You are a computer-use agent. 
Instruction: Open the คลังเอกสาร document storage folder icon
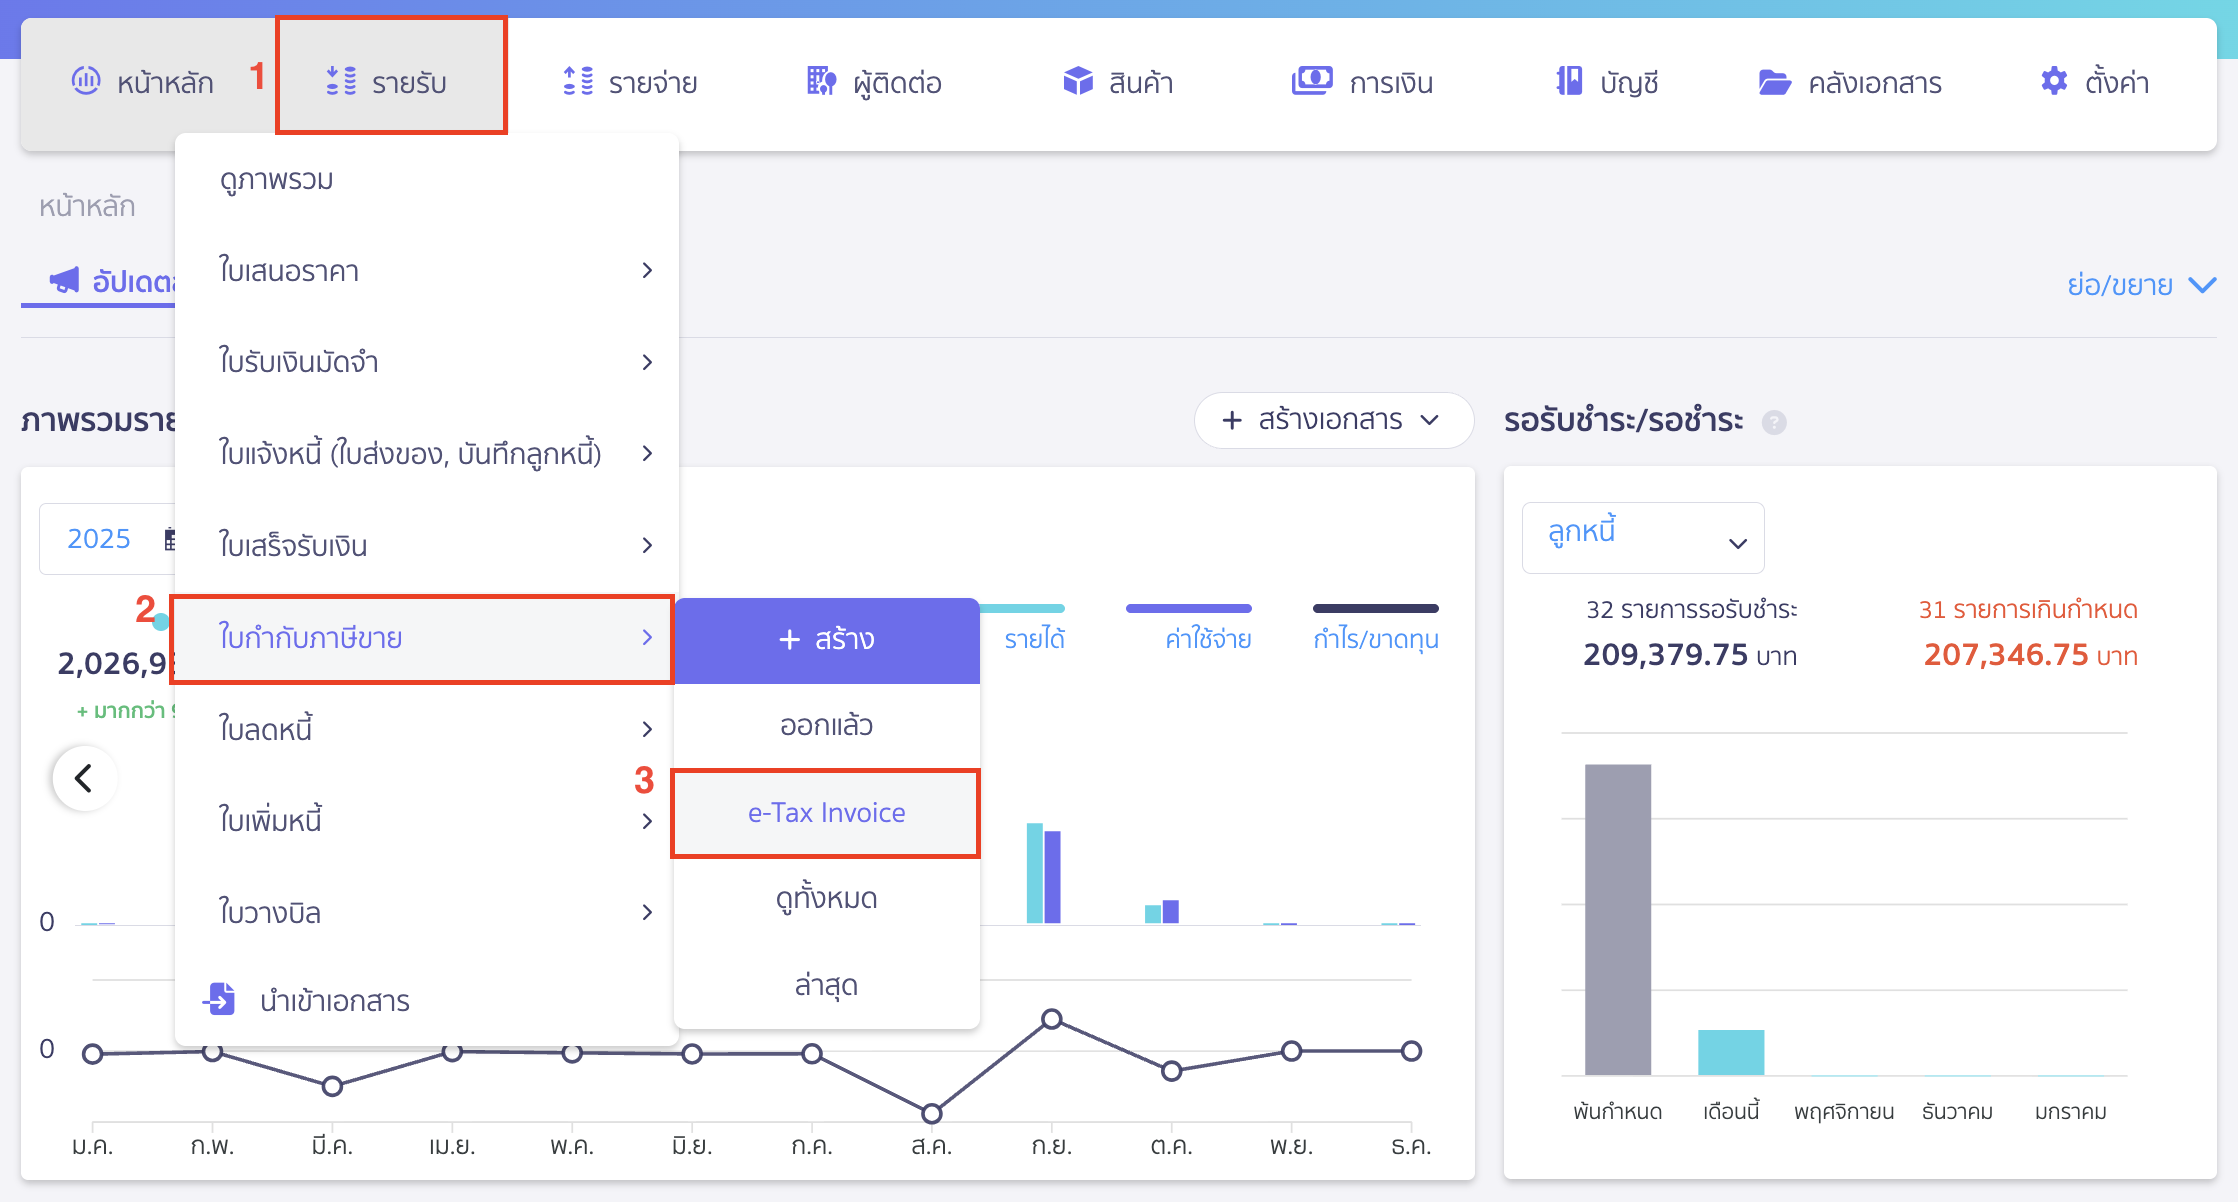pos(1776,80)
